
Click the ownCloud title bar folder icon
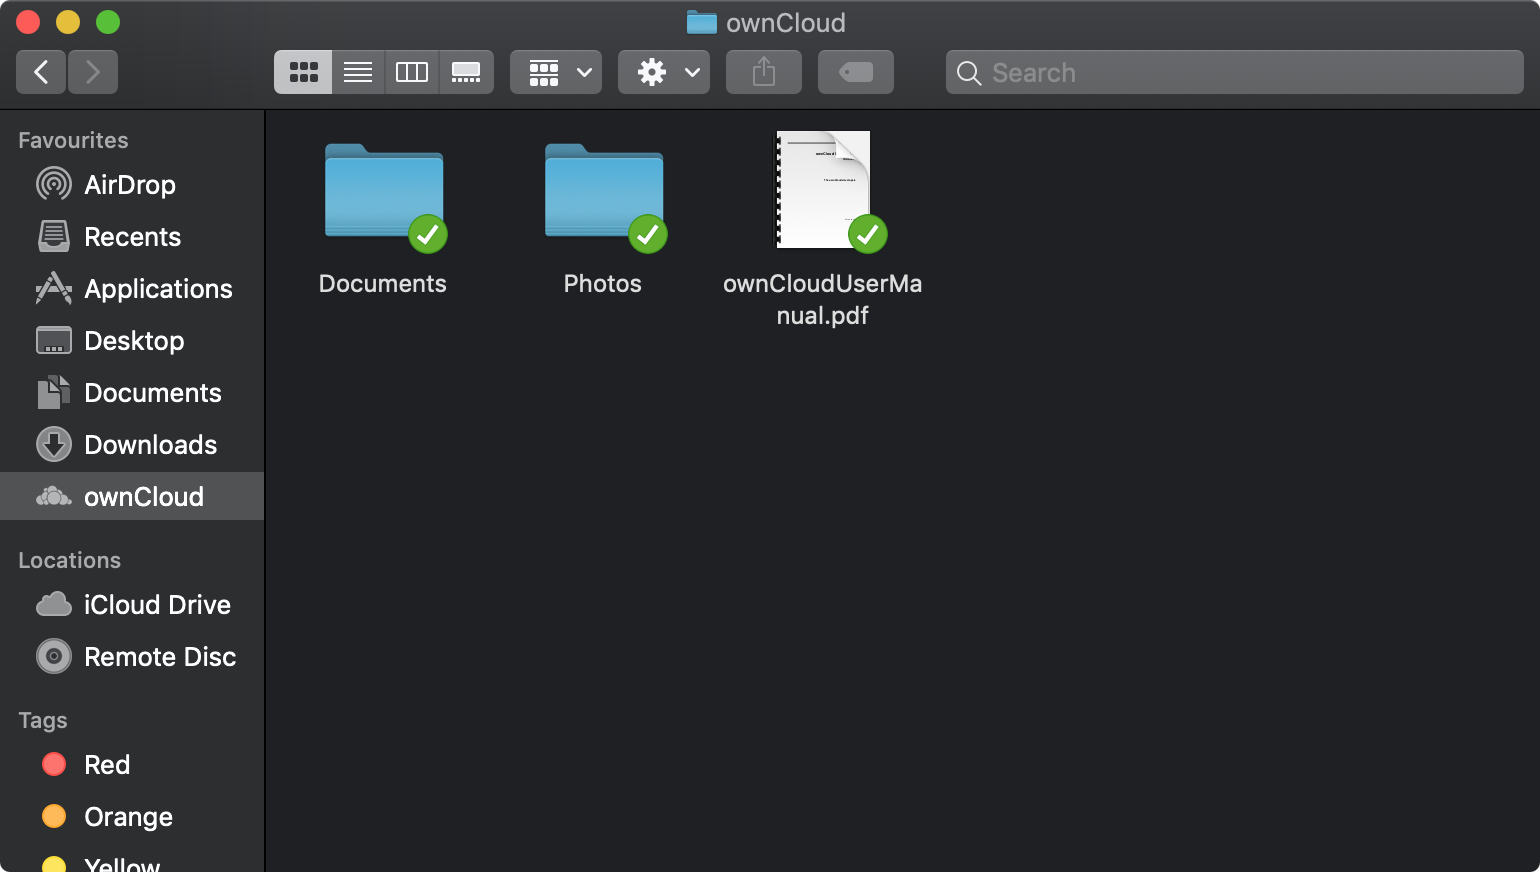pyautogui.click(x=702, y=22)
